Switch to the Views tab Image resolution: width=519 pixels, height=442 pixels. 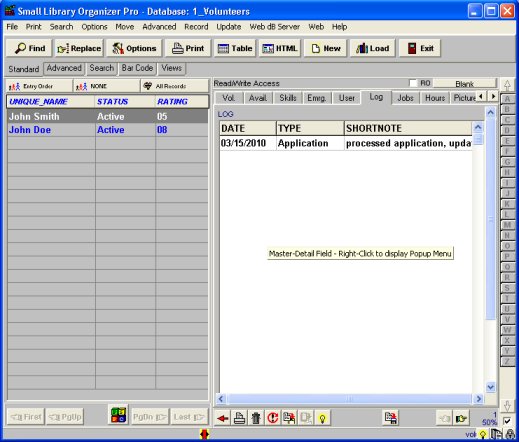pyautogui.click(x=172, y=68)
